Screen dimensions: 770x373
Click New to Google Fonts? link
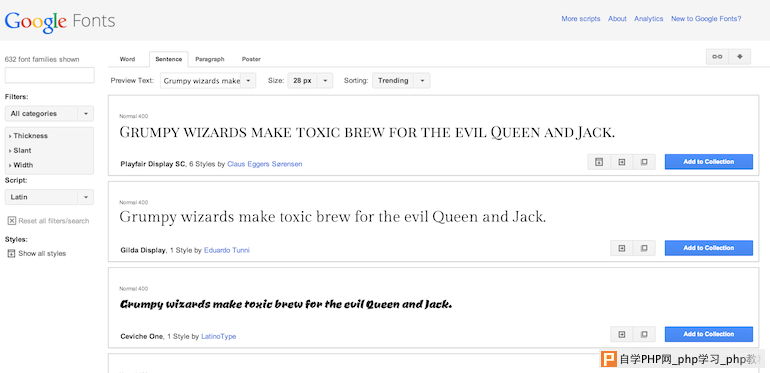pyautogui.click(x=706, y=19)
